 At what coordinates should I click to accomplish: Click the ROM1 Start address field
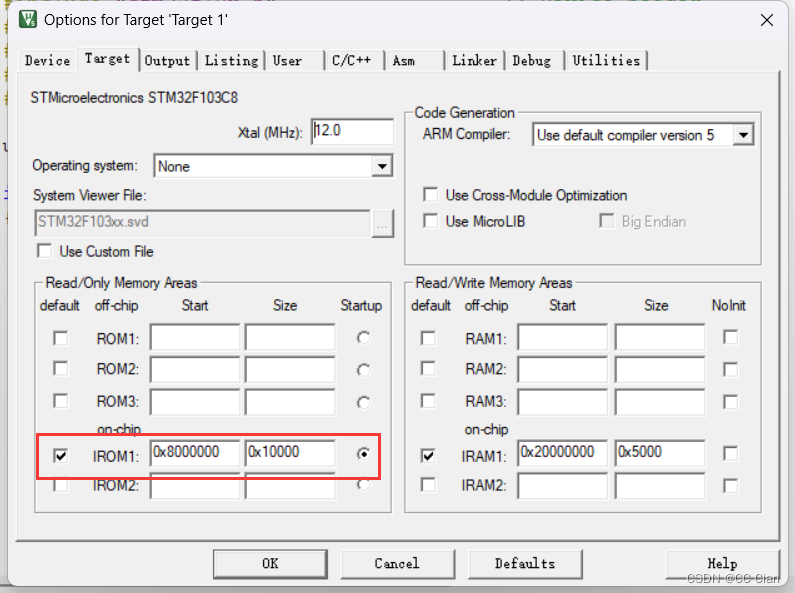point(195,338)
